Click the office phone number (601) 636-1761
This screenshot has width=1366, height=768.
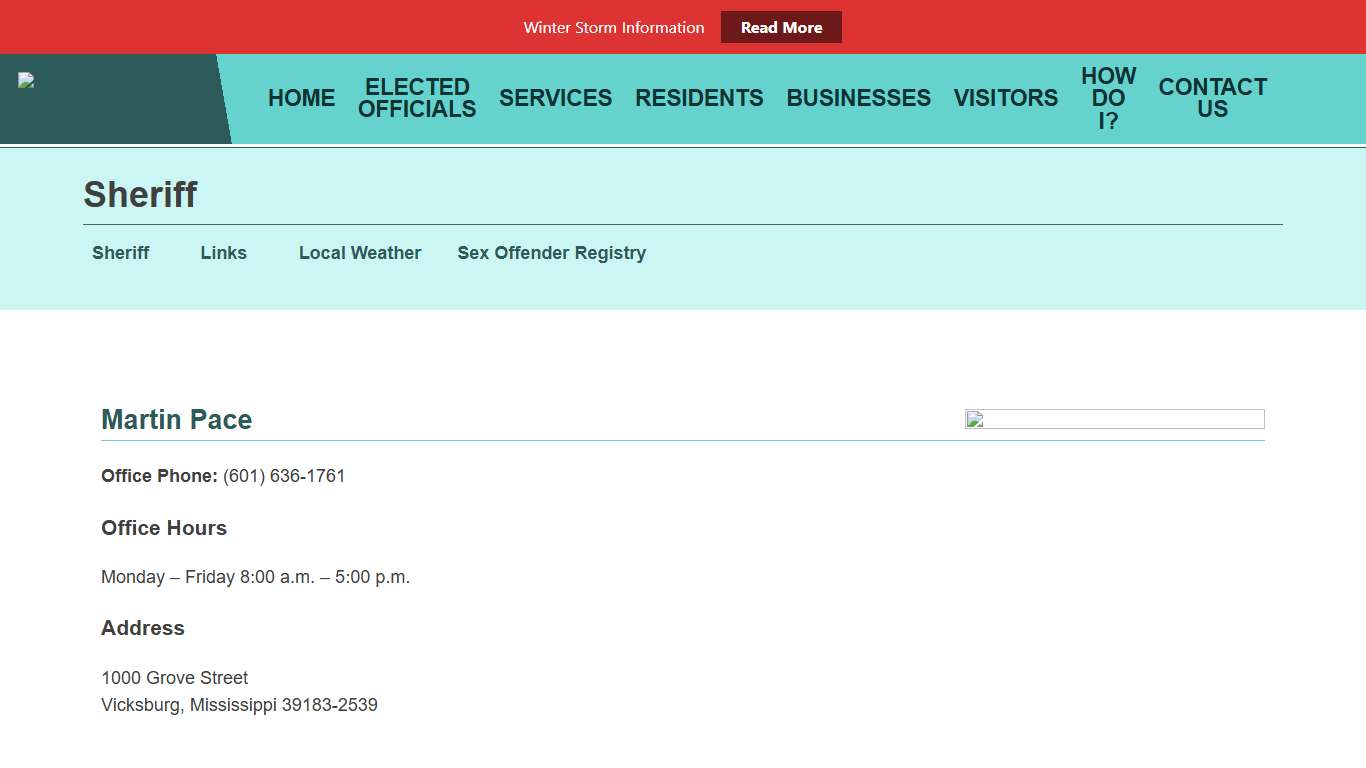(x=284, y=476)
